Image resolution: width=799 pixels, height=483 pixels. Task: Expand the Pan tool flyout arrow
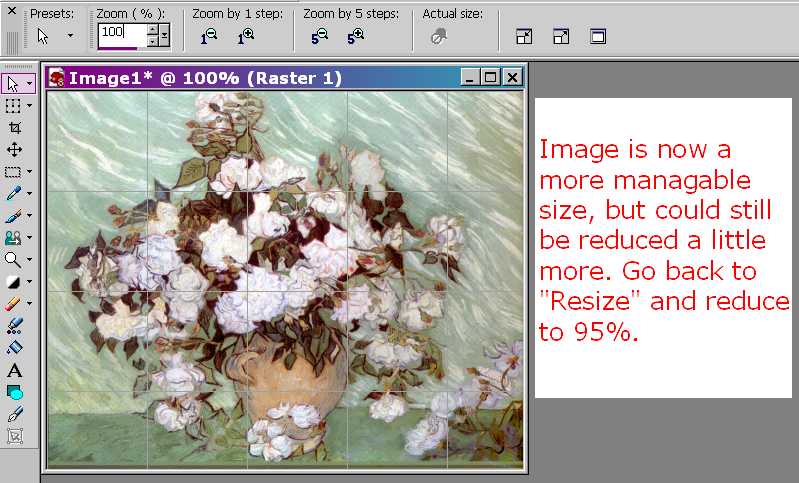coord(30,84)
